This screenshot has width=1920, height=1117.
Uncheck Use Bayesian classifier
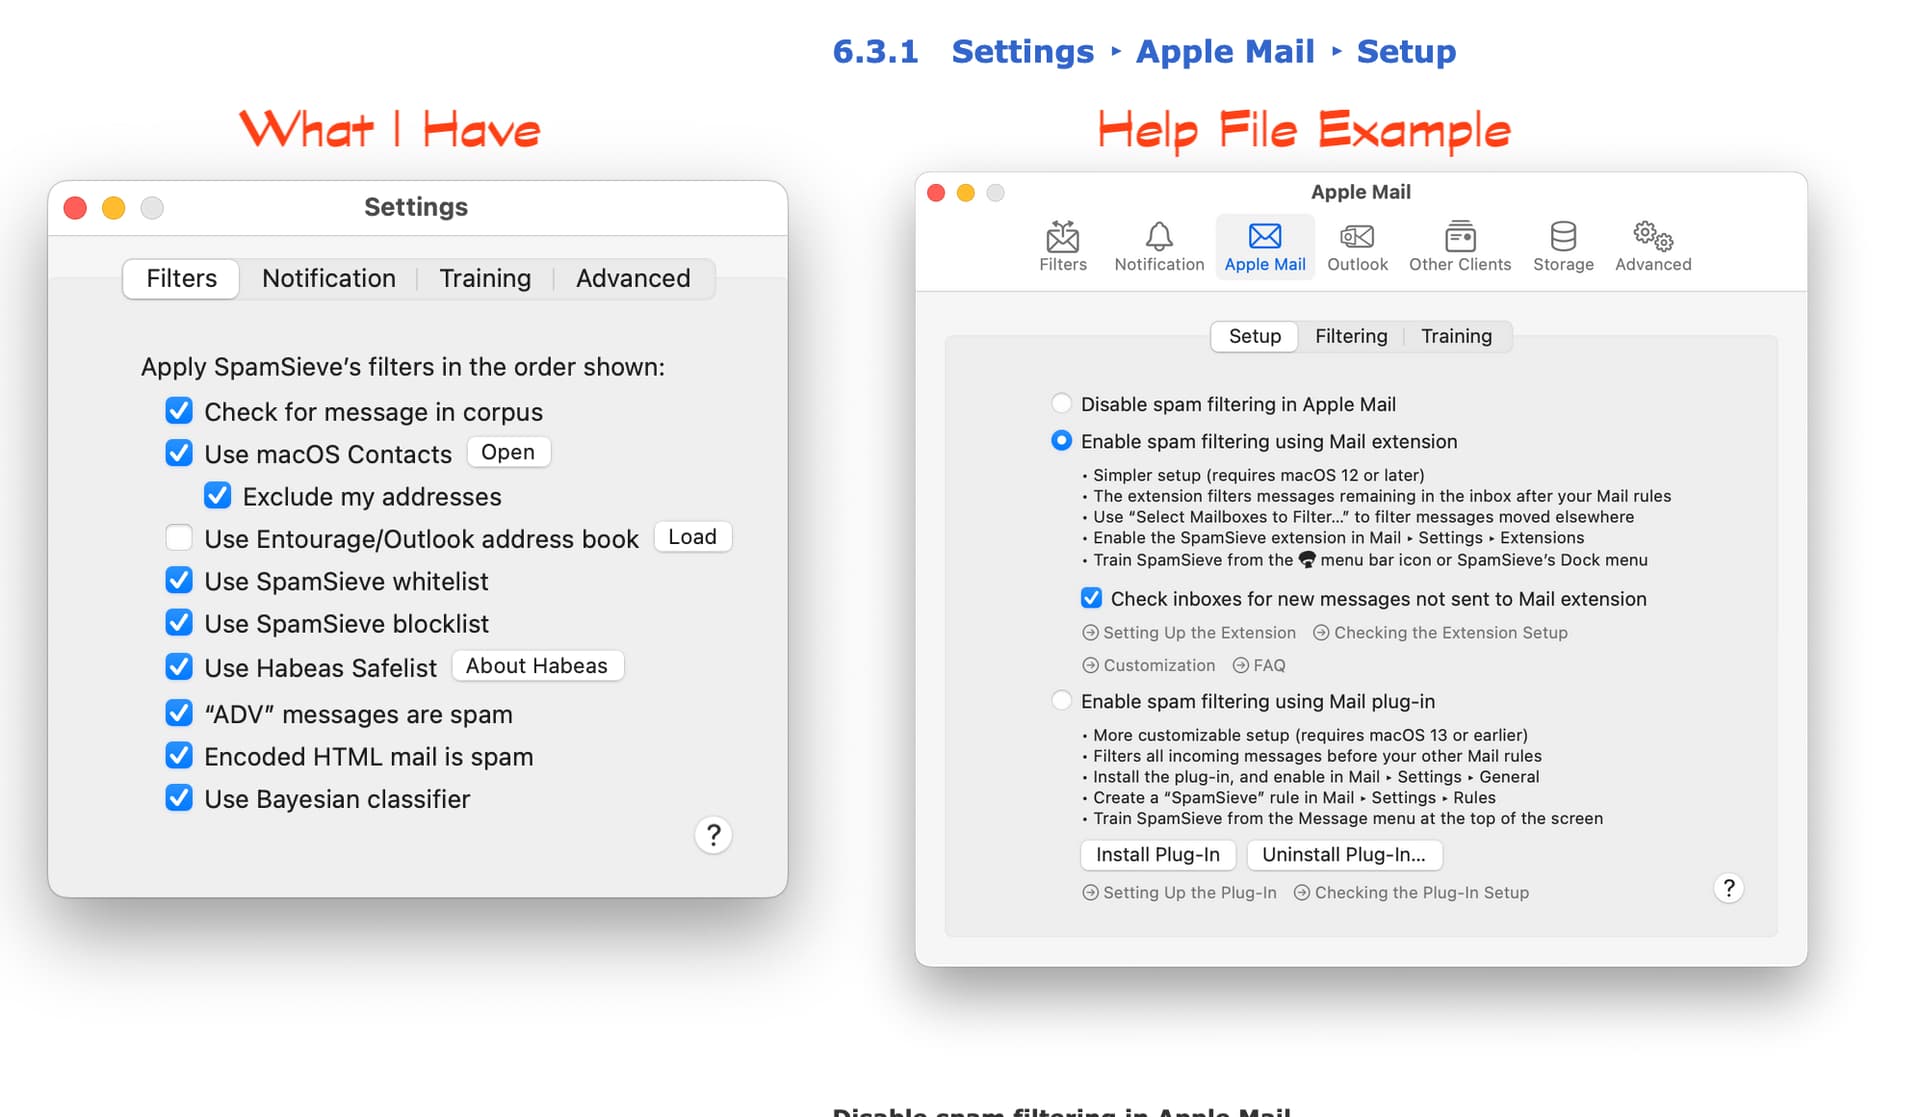pyautogui.click(x=179, y=798)
